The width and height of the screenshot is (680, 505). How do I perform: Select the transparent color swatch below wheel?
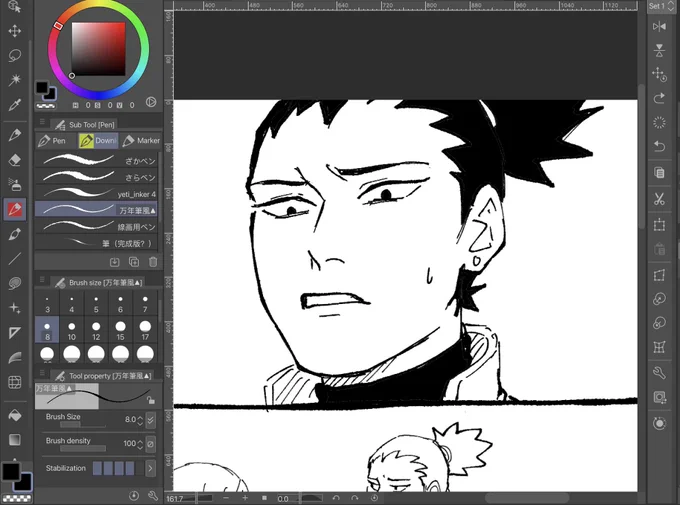click(x=46, y=105)
